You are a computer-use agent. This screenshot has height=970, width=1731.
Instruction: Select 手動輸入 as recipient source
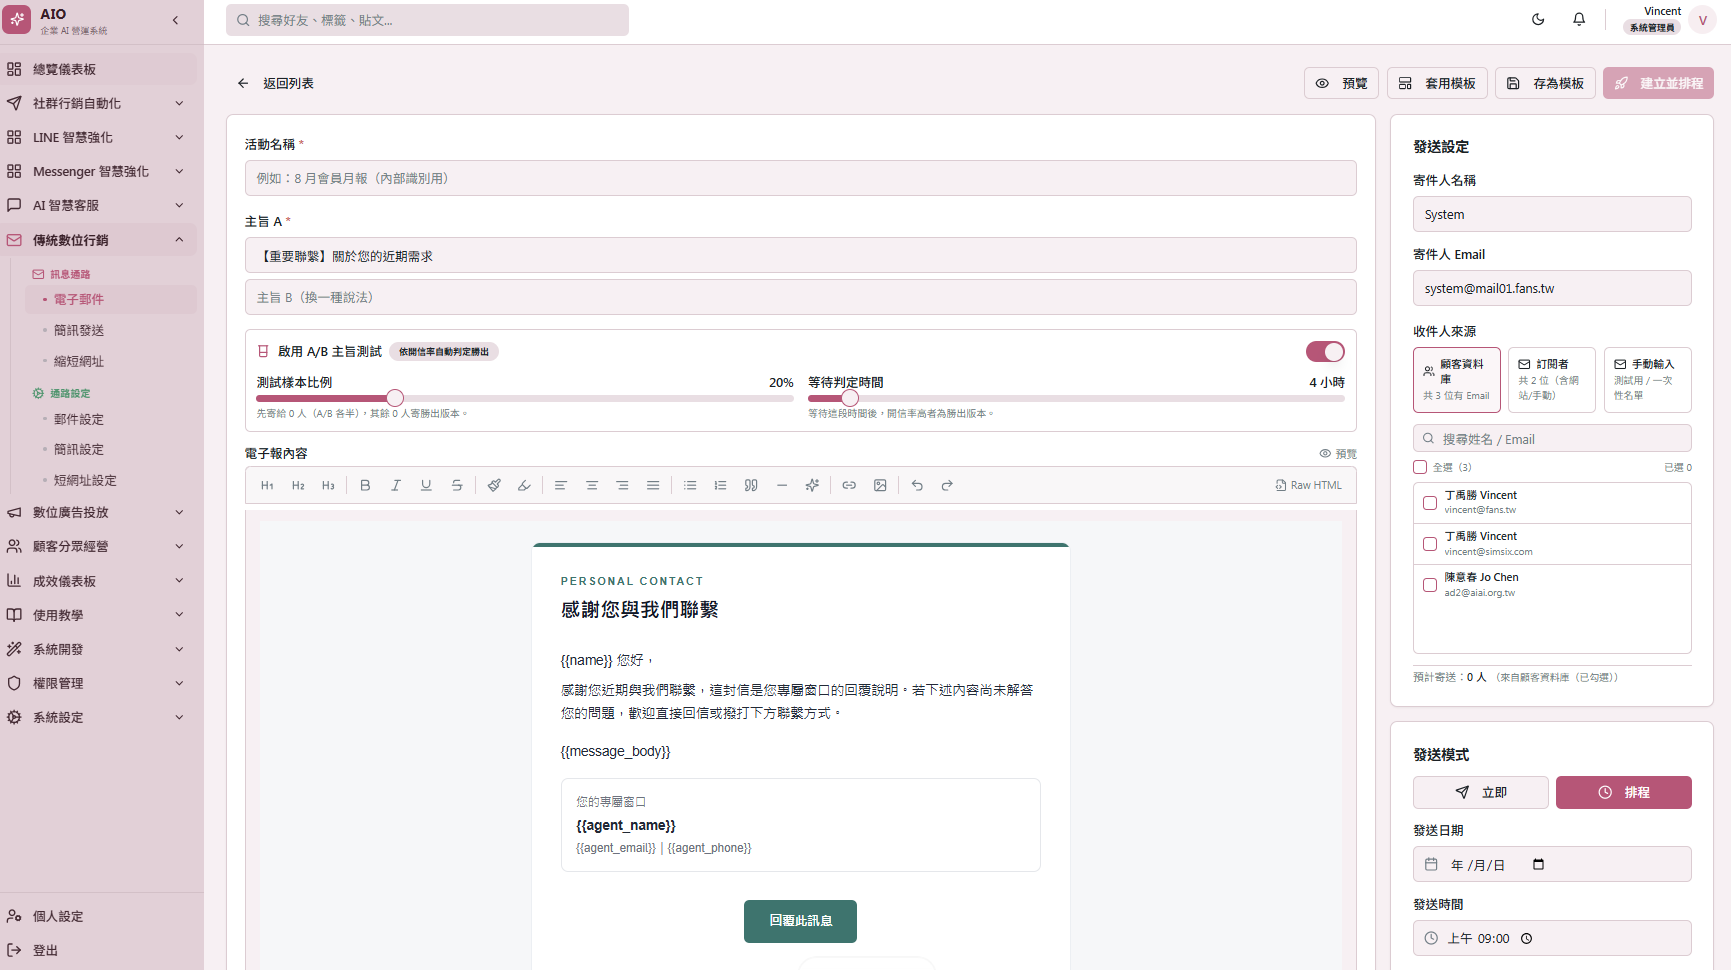pyautogui.click(x=1648, y=380)
